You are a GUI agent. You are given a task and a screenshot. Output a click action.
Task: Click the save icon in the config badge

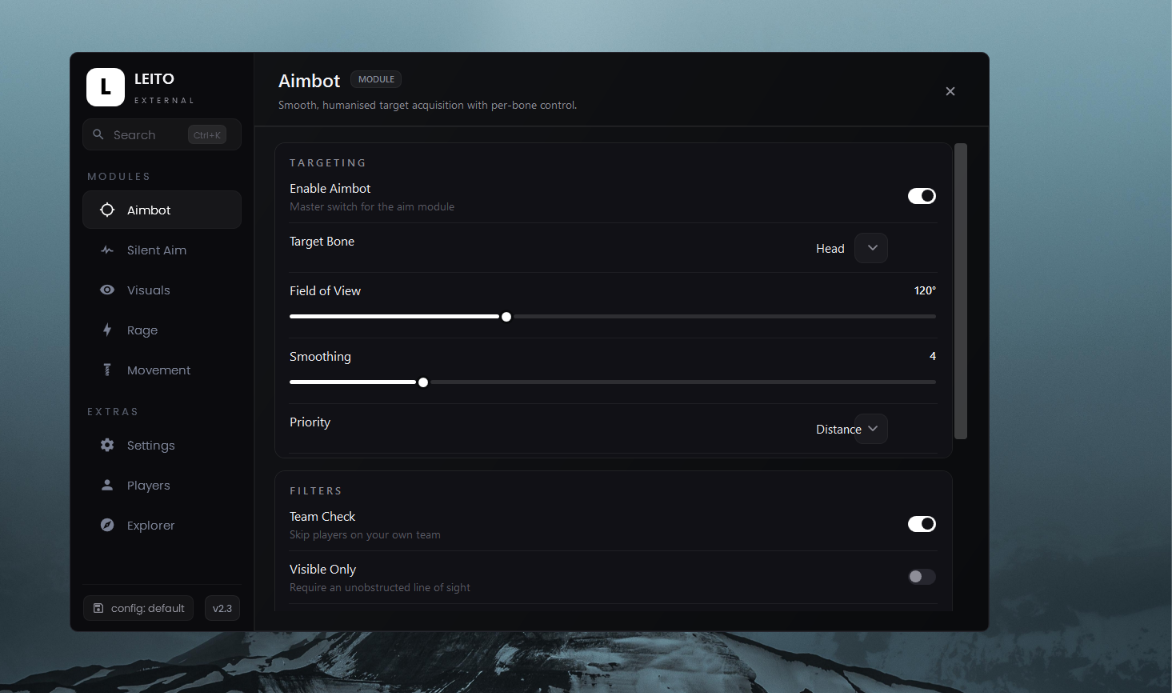[x=98, y=608]
